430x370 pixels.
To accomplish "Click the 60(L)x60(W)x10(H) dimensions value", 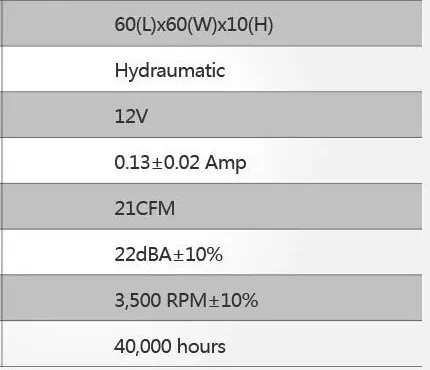I will click(x=193, y=25).
